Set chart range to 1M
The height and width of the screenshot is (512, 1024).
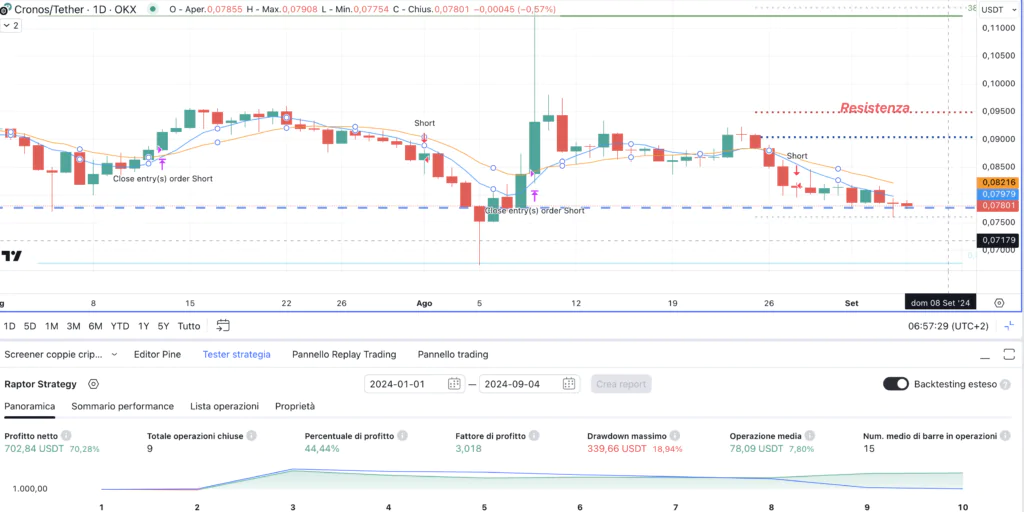tap(52, 326)
